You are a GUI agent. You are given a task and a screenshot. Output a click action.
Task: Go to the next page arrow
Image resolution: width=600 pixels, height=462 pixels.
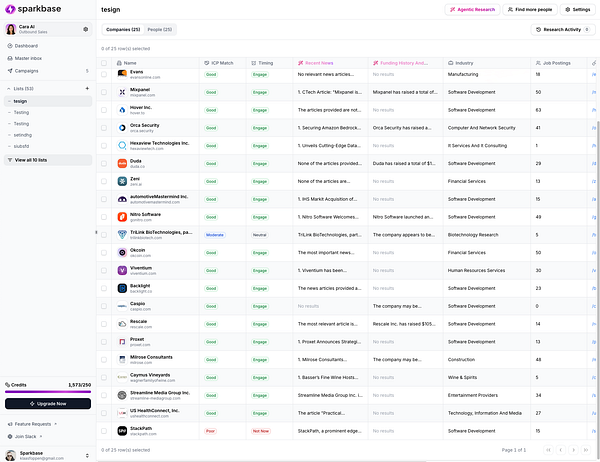tap(573, 450)
